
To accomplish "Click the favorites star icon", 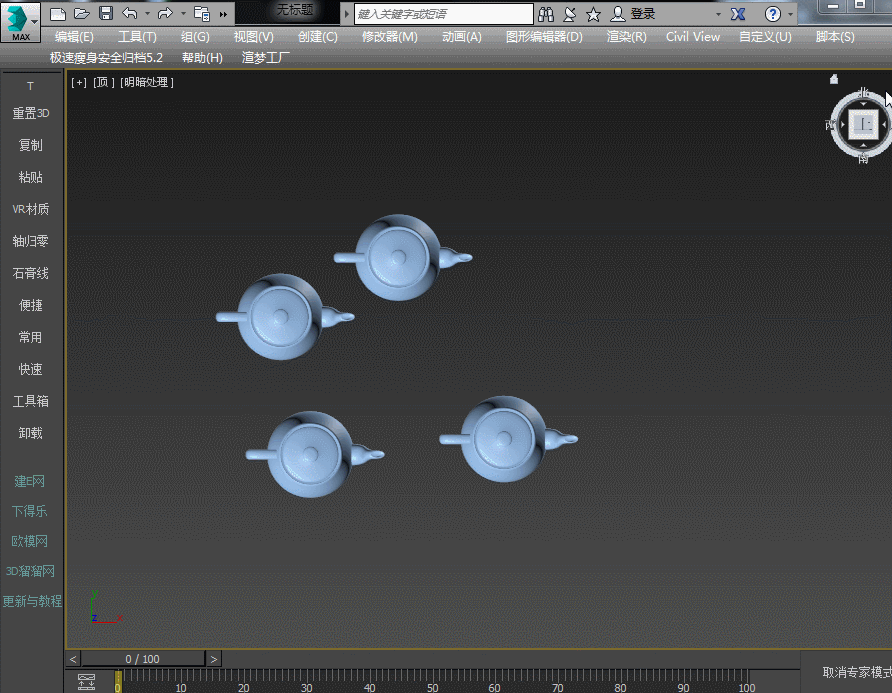I will (x=593, y=14).
